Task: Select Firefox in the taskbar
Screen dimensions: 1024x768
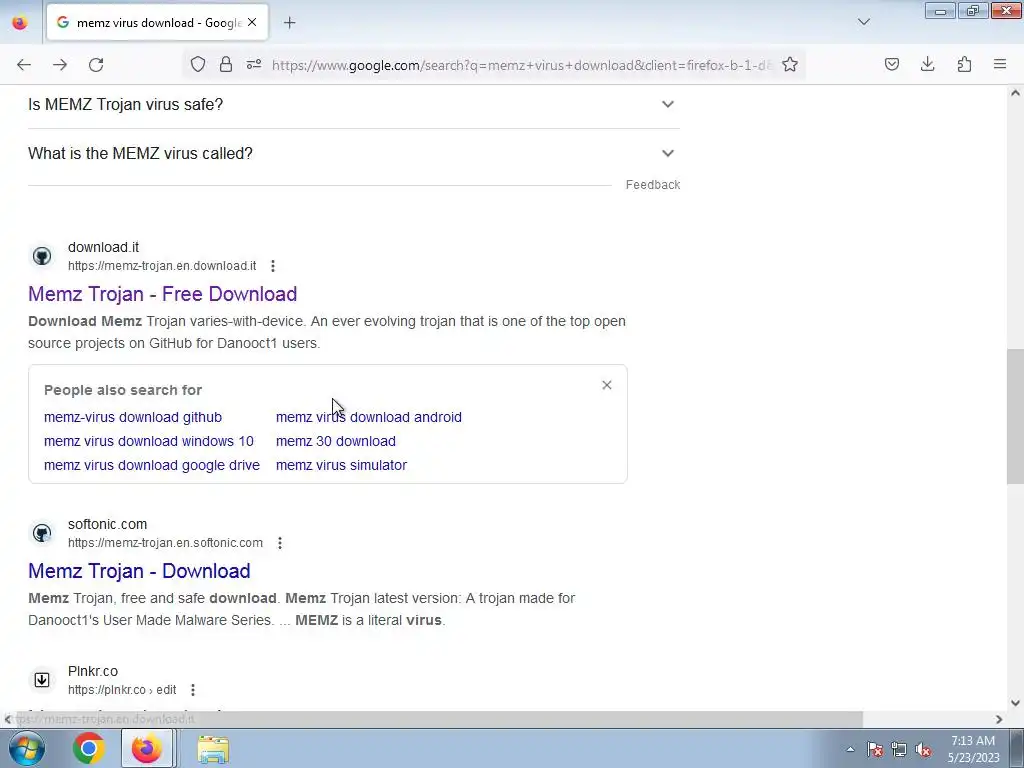Action: pos(148,748)
